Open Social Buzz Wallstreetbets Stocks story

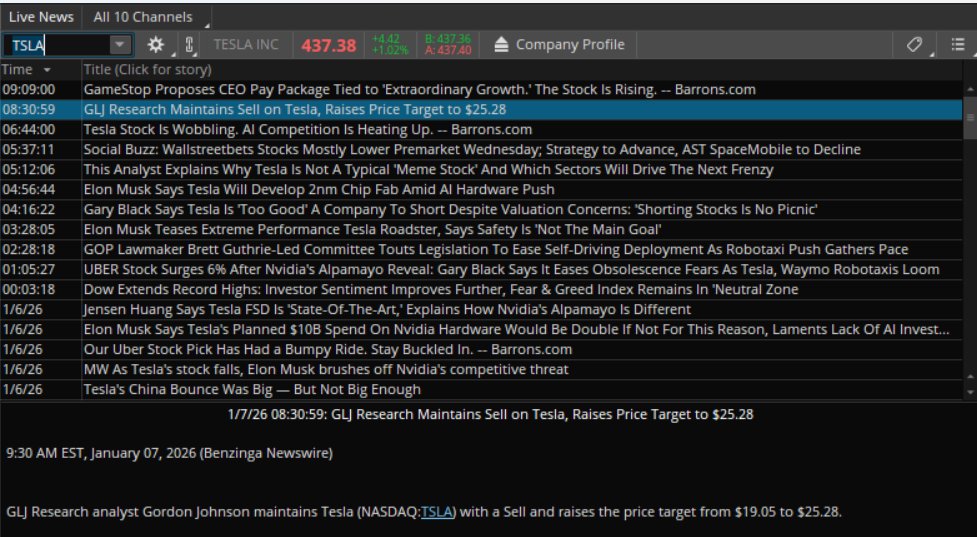click(x=472, y=150)
